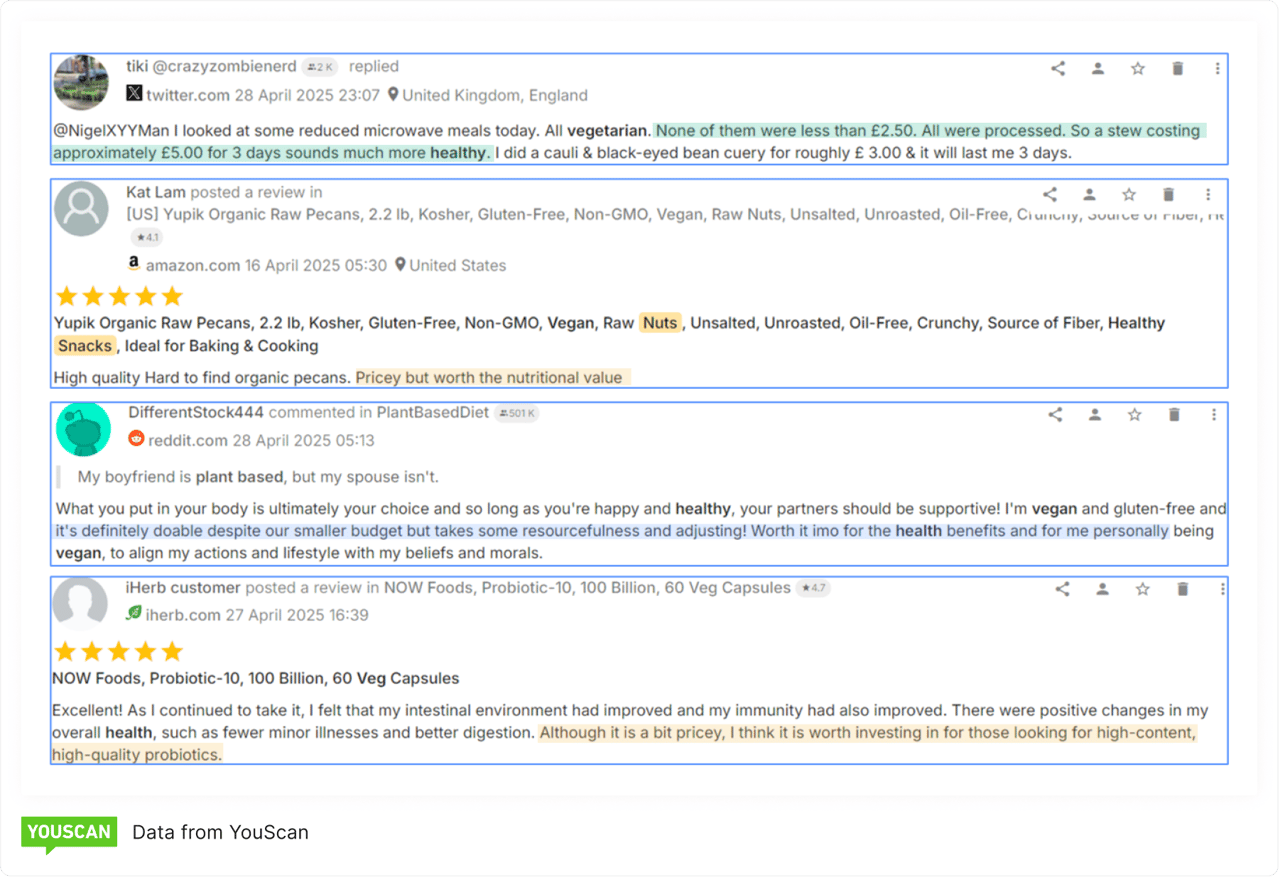Click Kat Lam's avatar thumbnail
Image resolution: width=1280 pixels, height=877 pixels.
click(x=81, y=209)
